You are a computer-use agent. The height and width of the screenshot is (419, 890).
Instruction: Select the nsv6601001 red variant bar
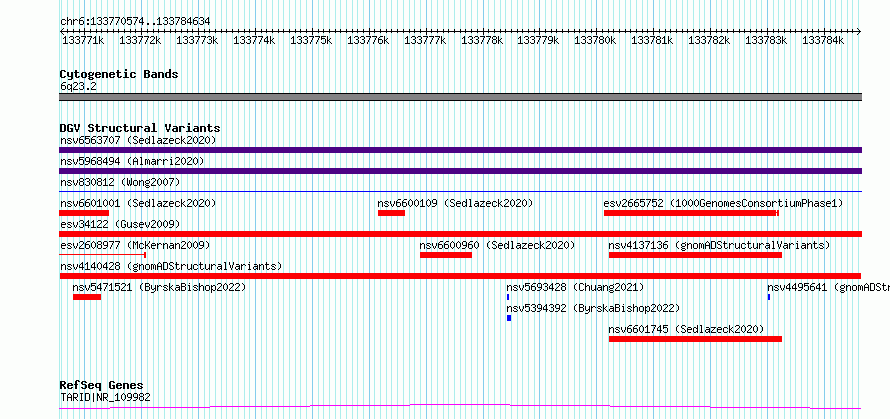(x=84, y=213)
